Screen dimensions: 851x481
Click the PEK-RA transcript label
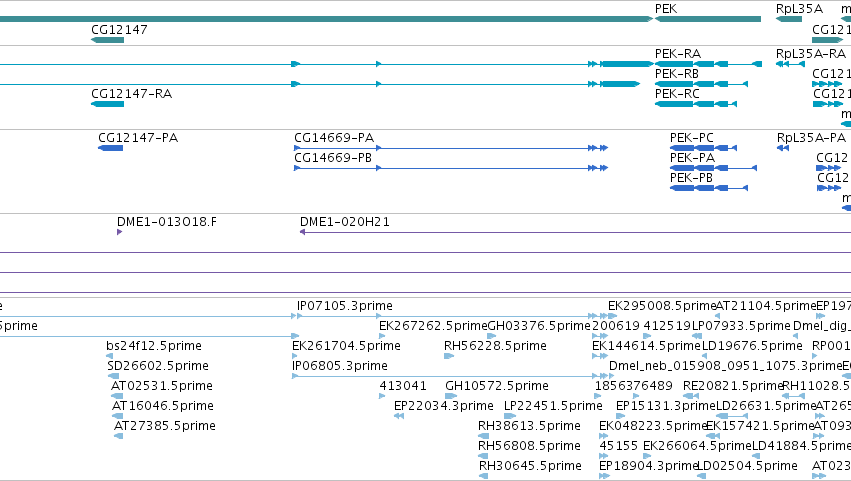click(x=678, y=53)
